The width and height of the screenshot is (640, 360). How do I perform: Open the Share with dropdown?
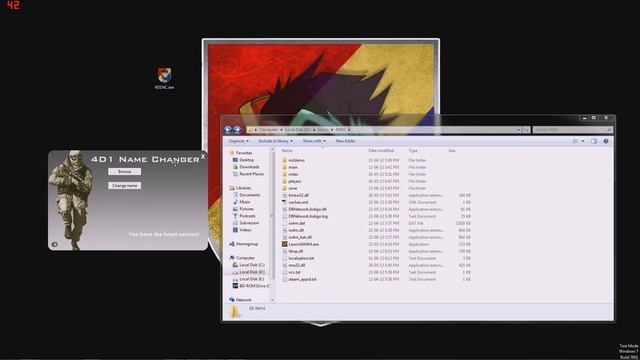coord(314,141)
